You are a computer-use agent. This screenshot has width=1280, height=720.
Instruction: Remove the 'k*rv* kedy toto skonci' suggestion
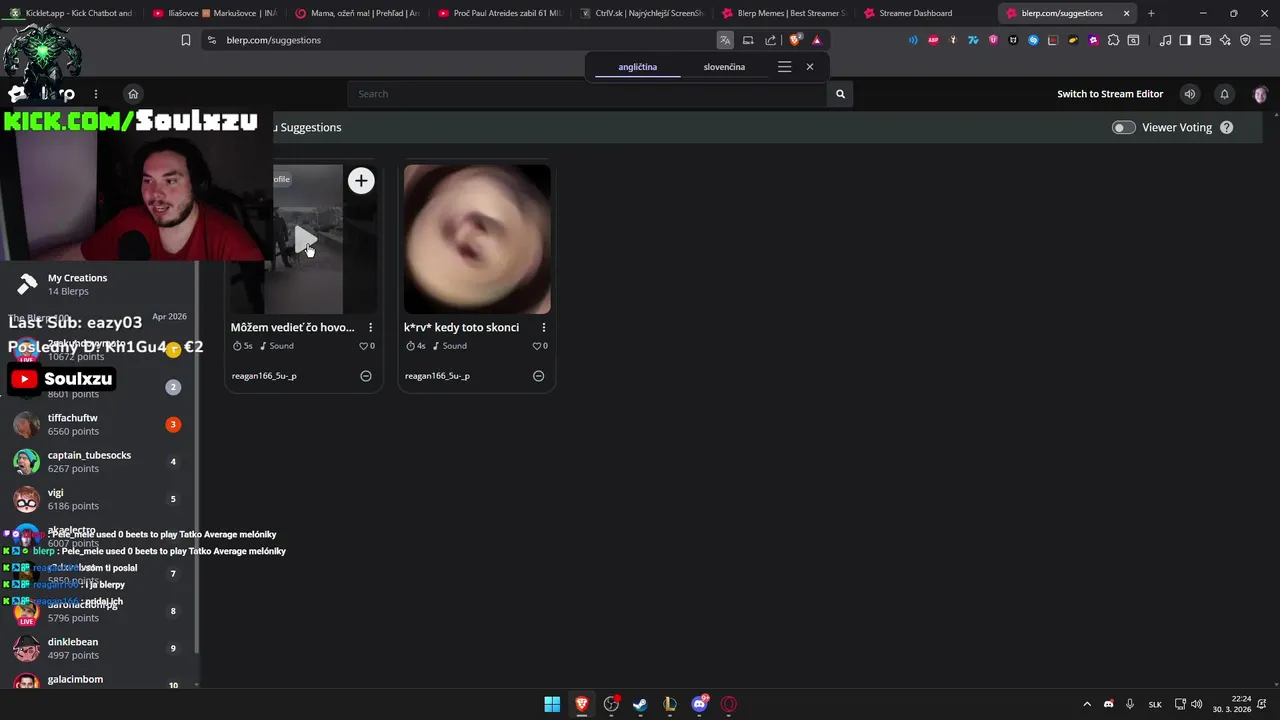pyautogui.click(x=539, y=376)
